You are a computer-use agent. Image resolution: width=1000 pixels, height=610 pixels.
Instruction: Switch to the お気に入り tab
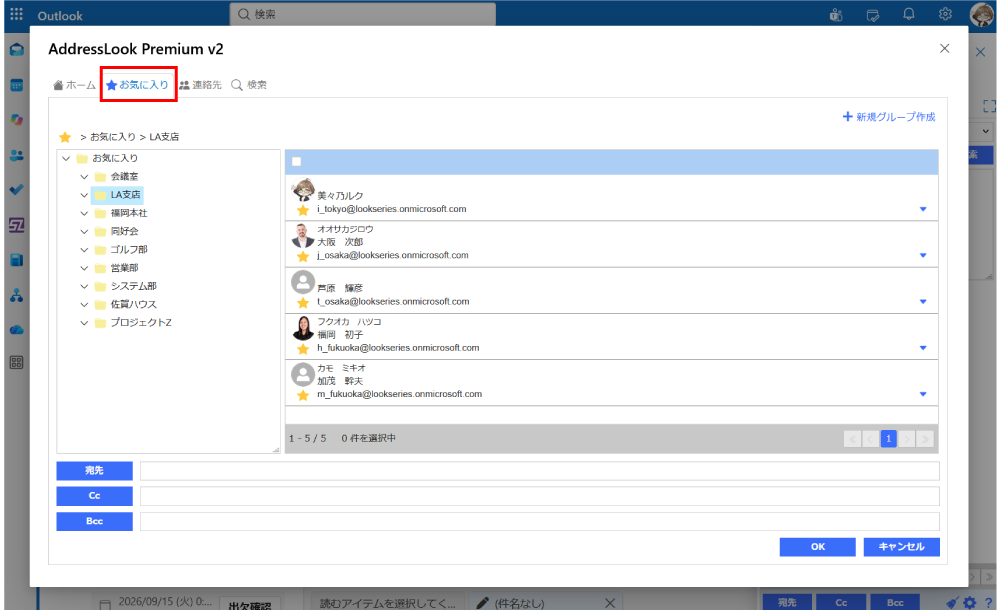point(138,85)
